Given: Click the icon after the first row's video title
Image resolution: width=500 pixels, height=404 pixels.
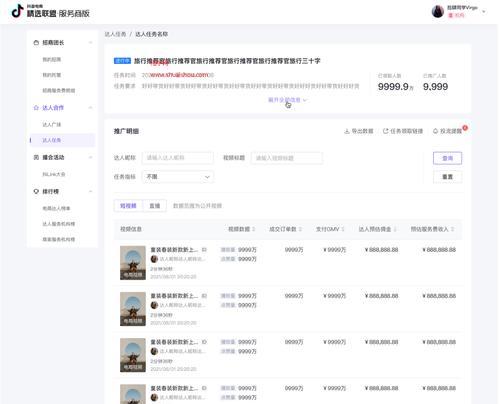Looking at the screenshot, I should click(x=204, y=249).
